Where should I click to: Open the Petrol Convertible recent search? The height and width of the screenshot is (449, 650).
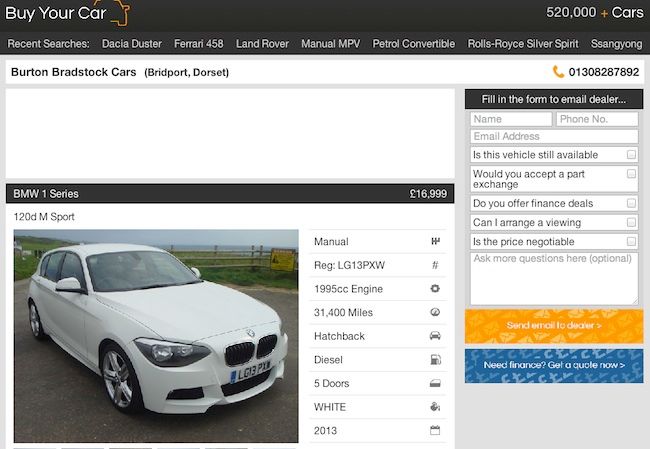pyautogui.click(x=414, y=44)
